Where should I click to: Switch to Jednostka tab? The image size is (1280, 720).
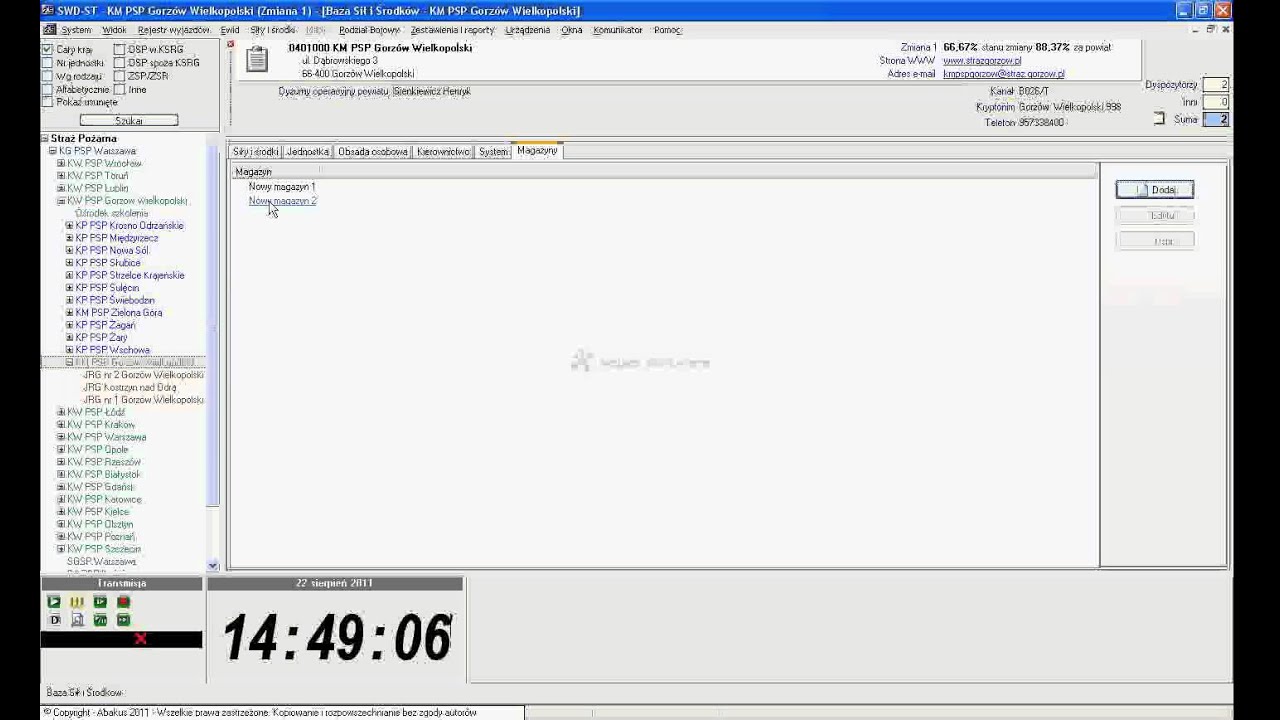click(307, 152)
